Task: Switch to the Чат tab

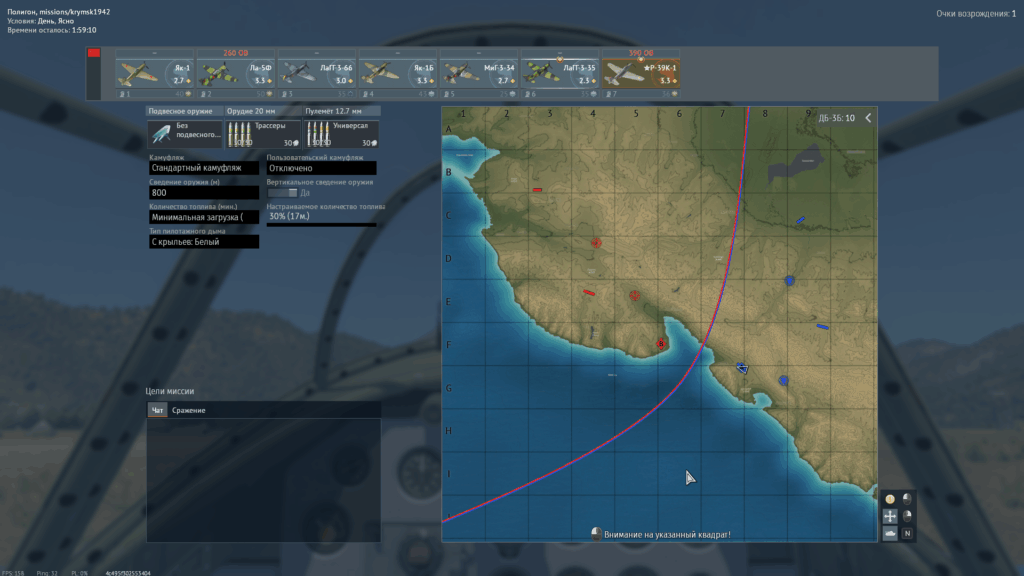Action: tap(157, 410)
